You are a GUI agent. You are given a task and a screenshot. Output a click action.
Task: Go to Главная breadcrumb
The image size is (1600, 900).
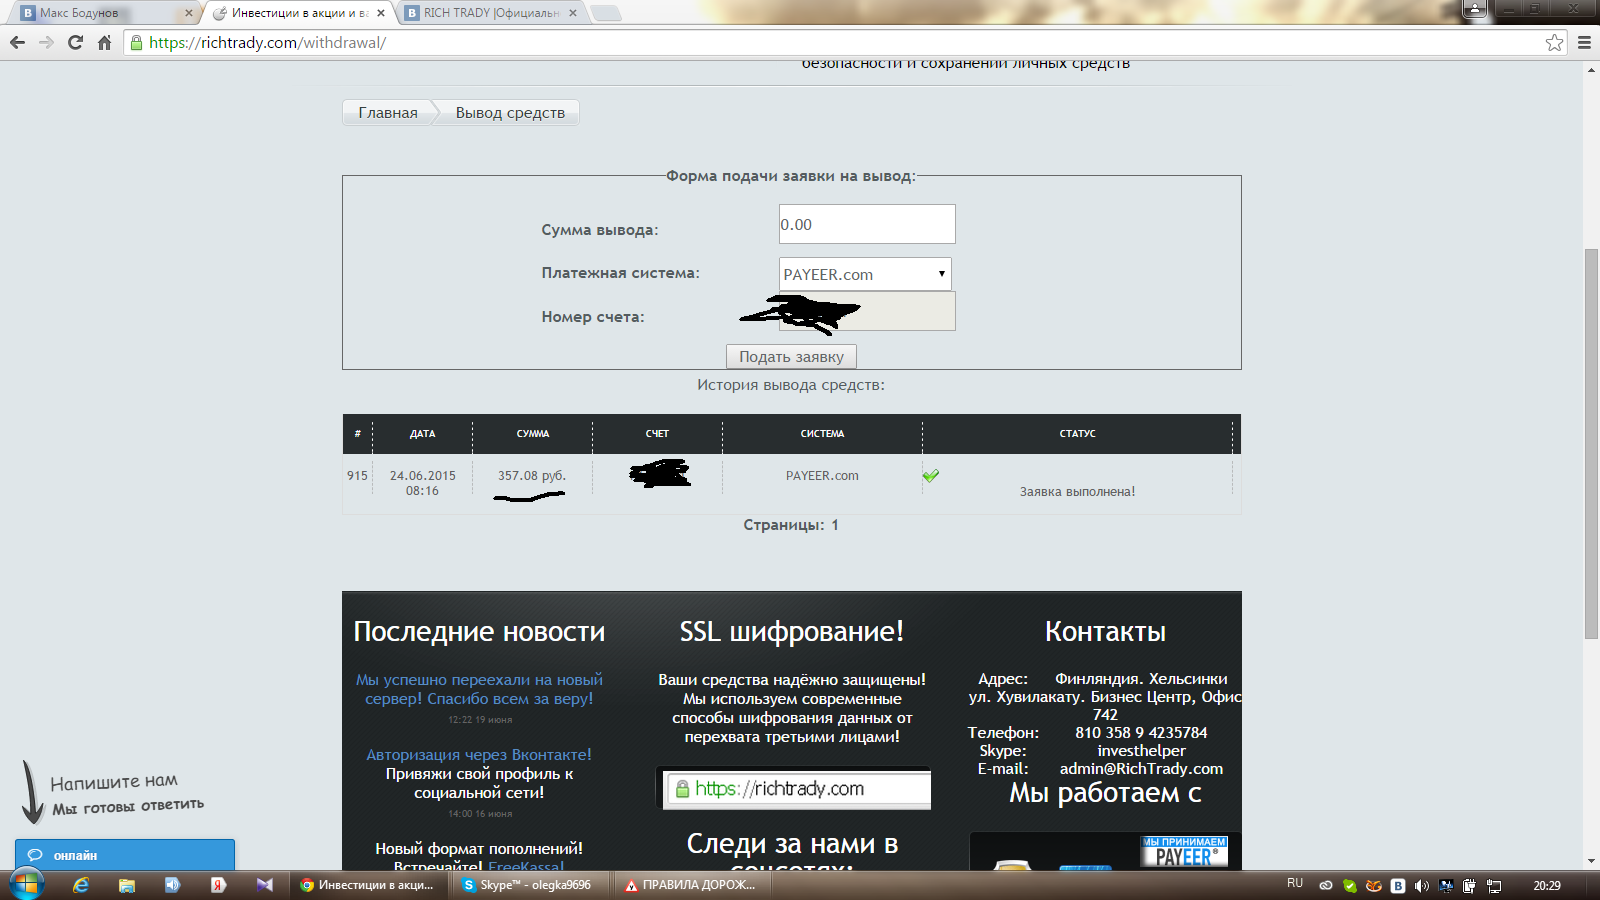click(388, 112)
